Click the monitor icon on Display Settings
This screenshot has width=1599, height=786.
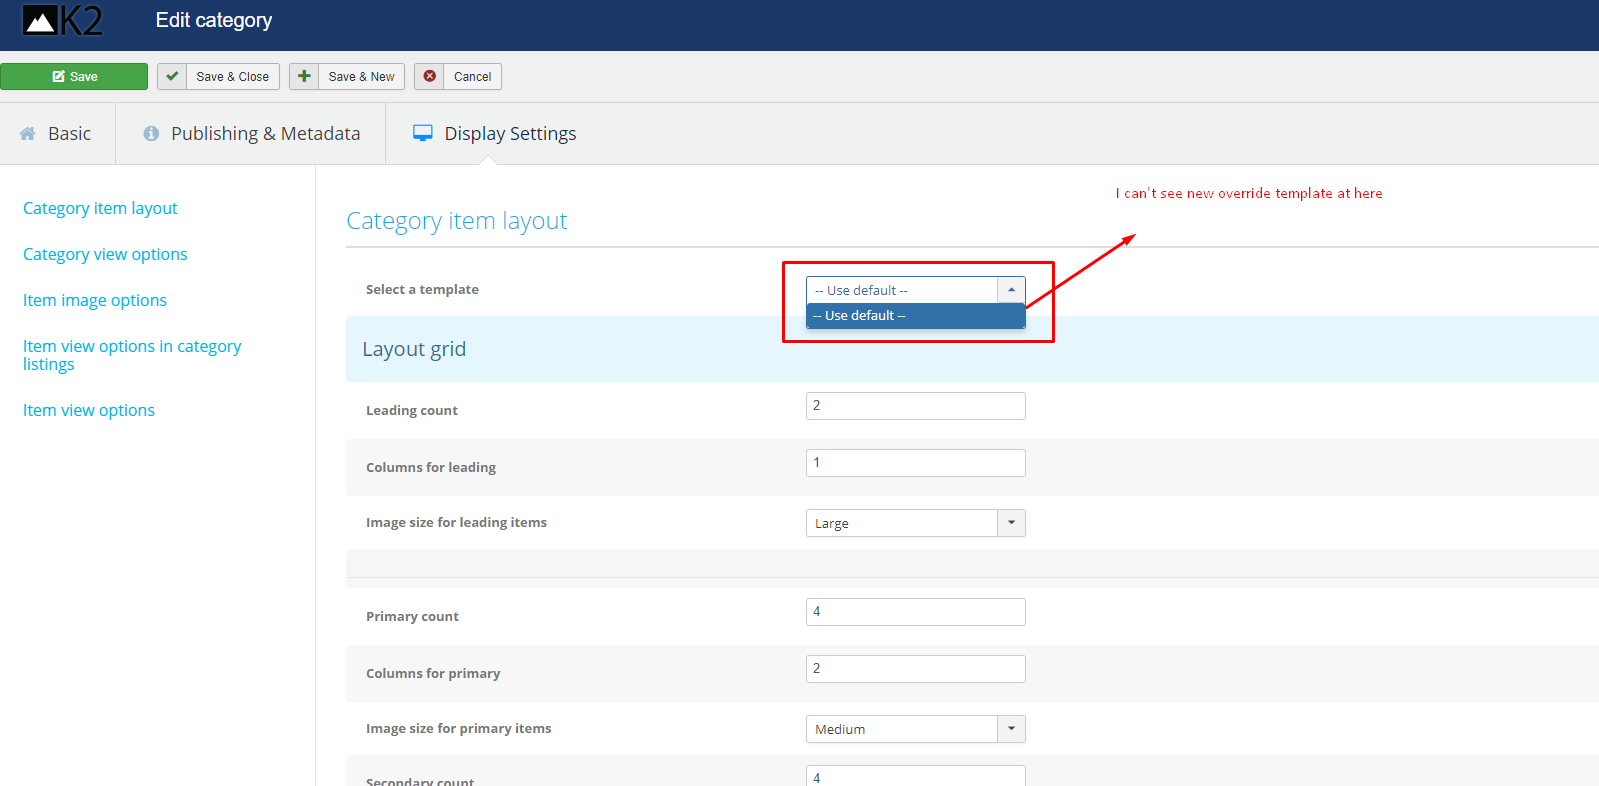coord(423,133)
